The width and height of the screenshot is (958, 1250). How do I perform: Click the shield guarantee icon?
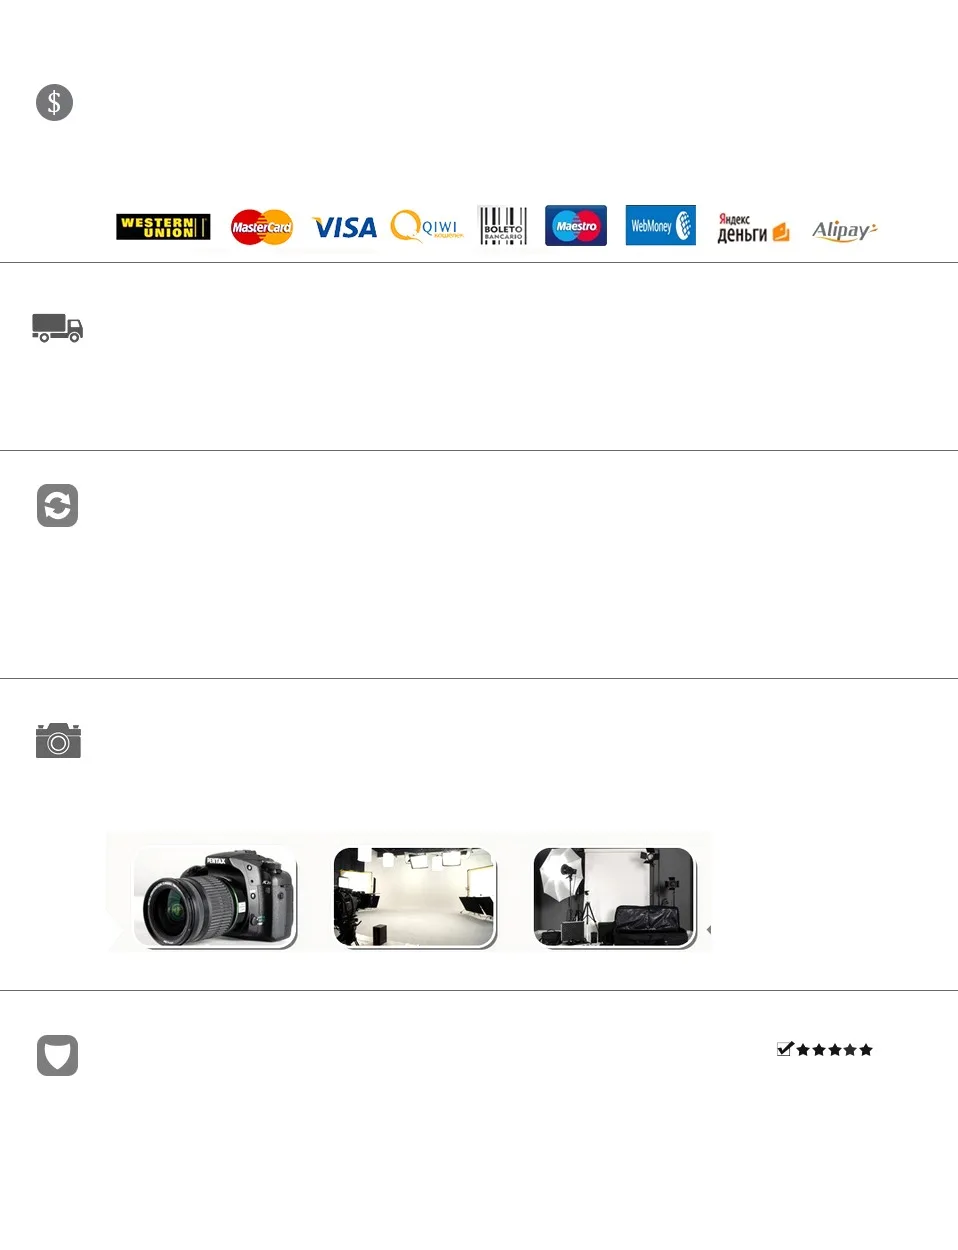click(x=57, y=1055)
